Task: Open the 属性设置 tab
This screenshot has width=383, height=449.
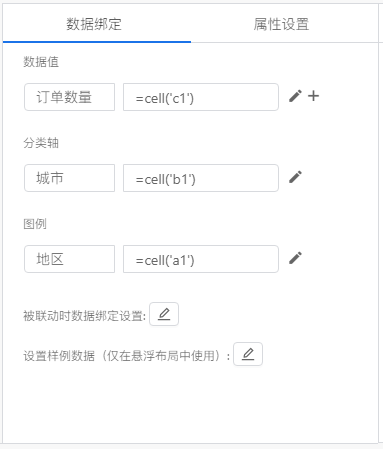Action: [281, 24]
